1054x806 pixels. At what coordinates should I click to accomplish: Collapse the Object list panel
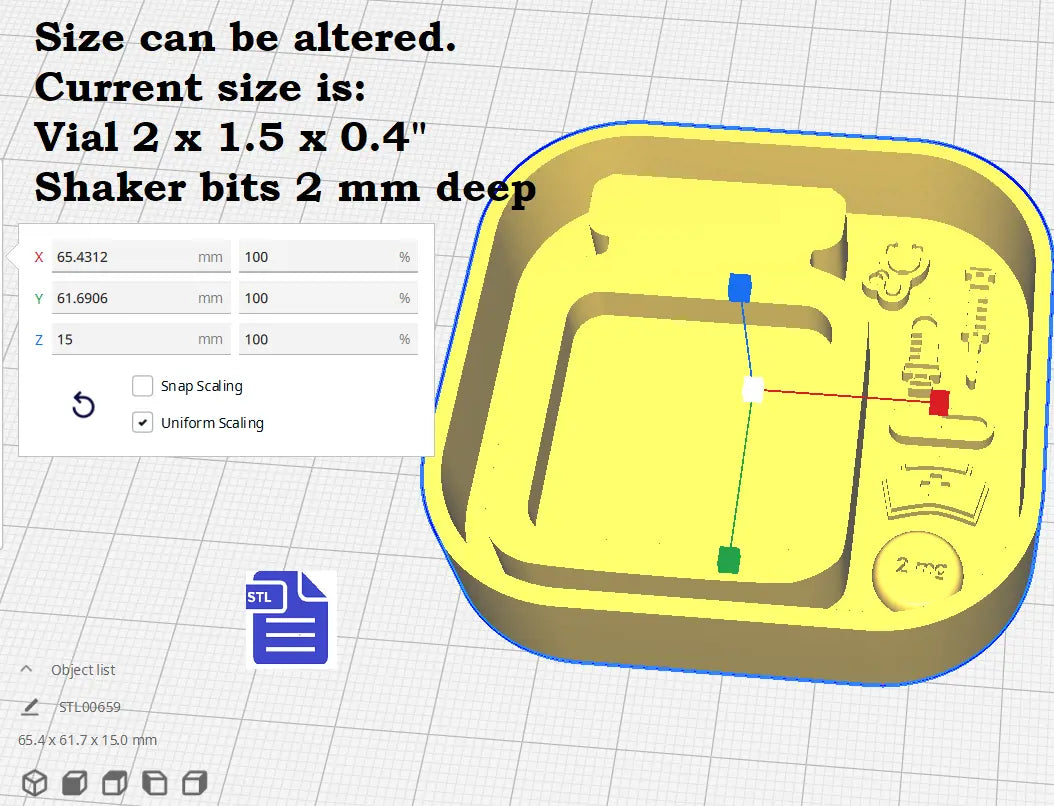click(x=27, y=669)
